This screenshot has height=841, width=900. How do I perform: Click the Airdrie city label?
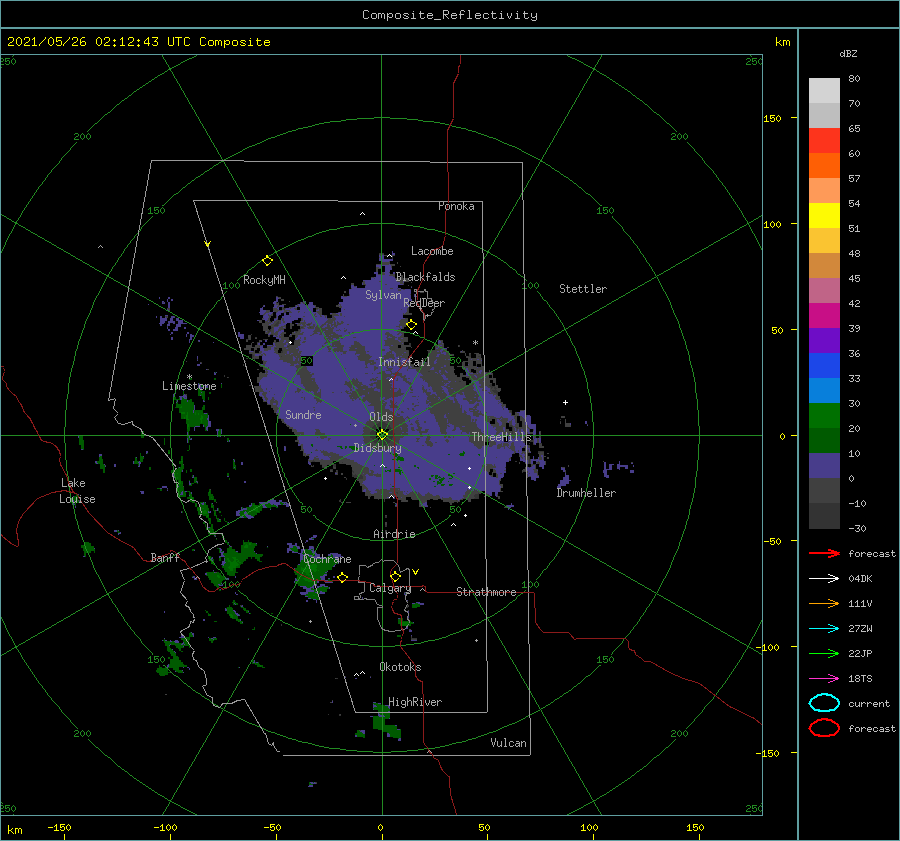pos(394,534)
